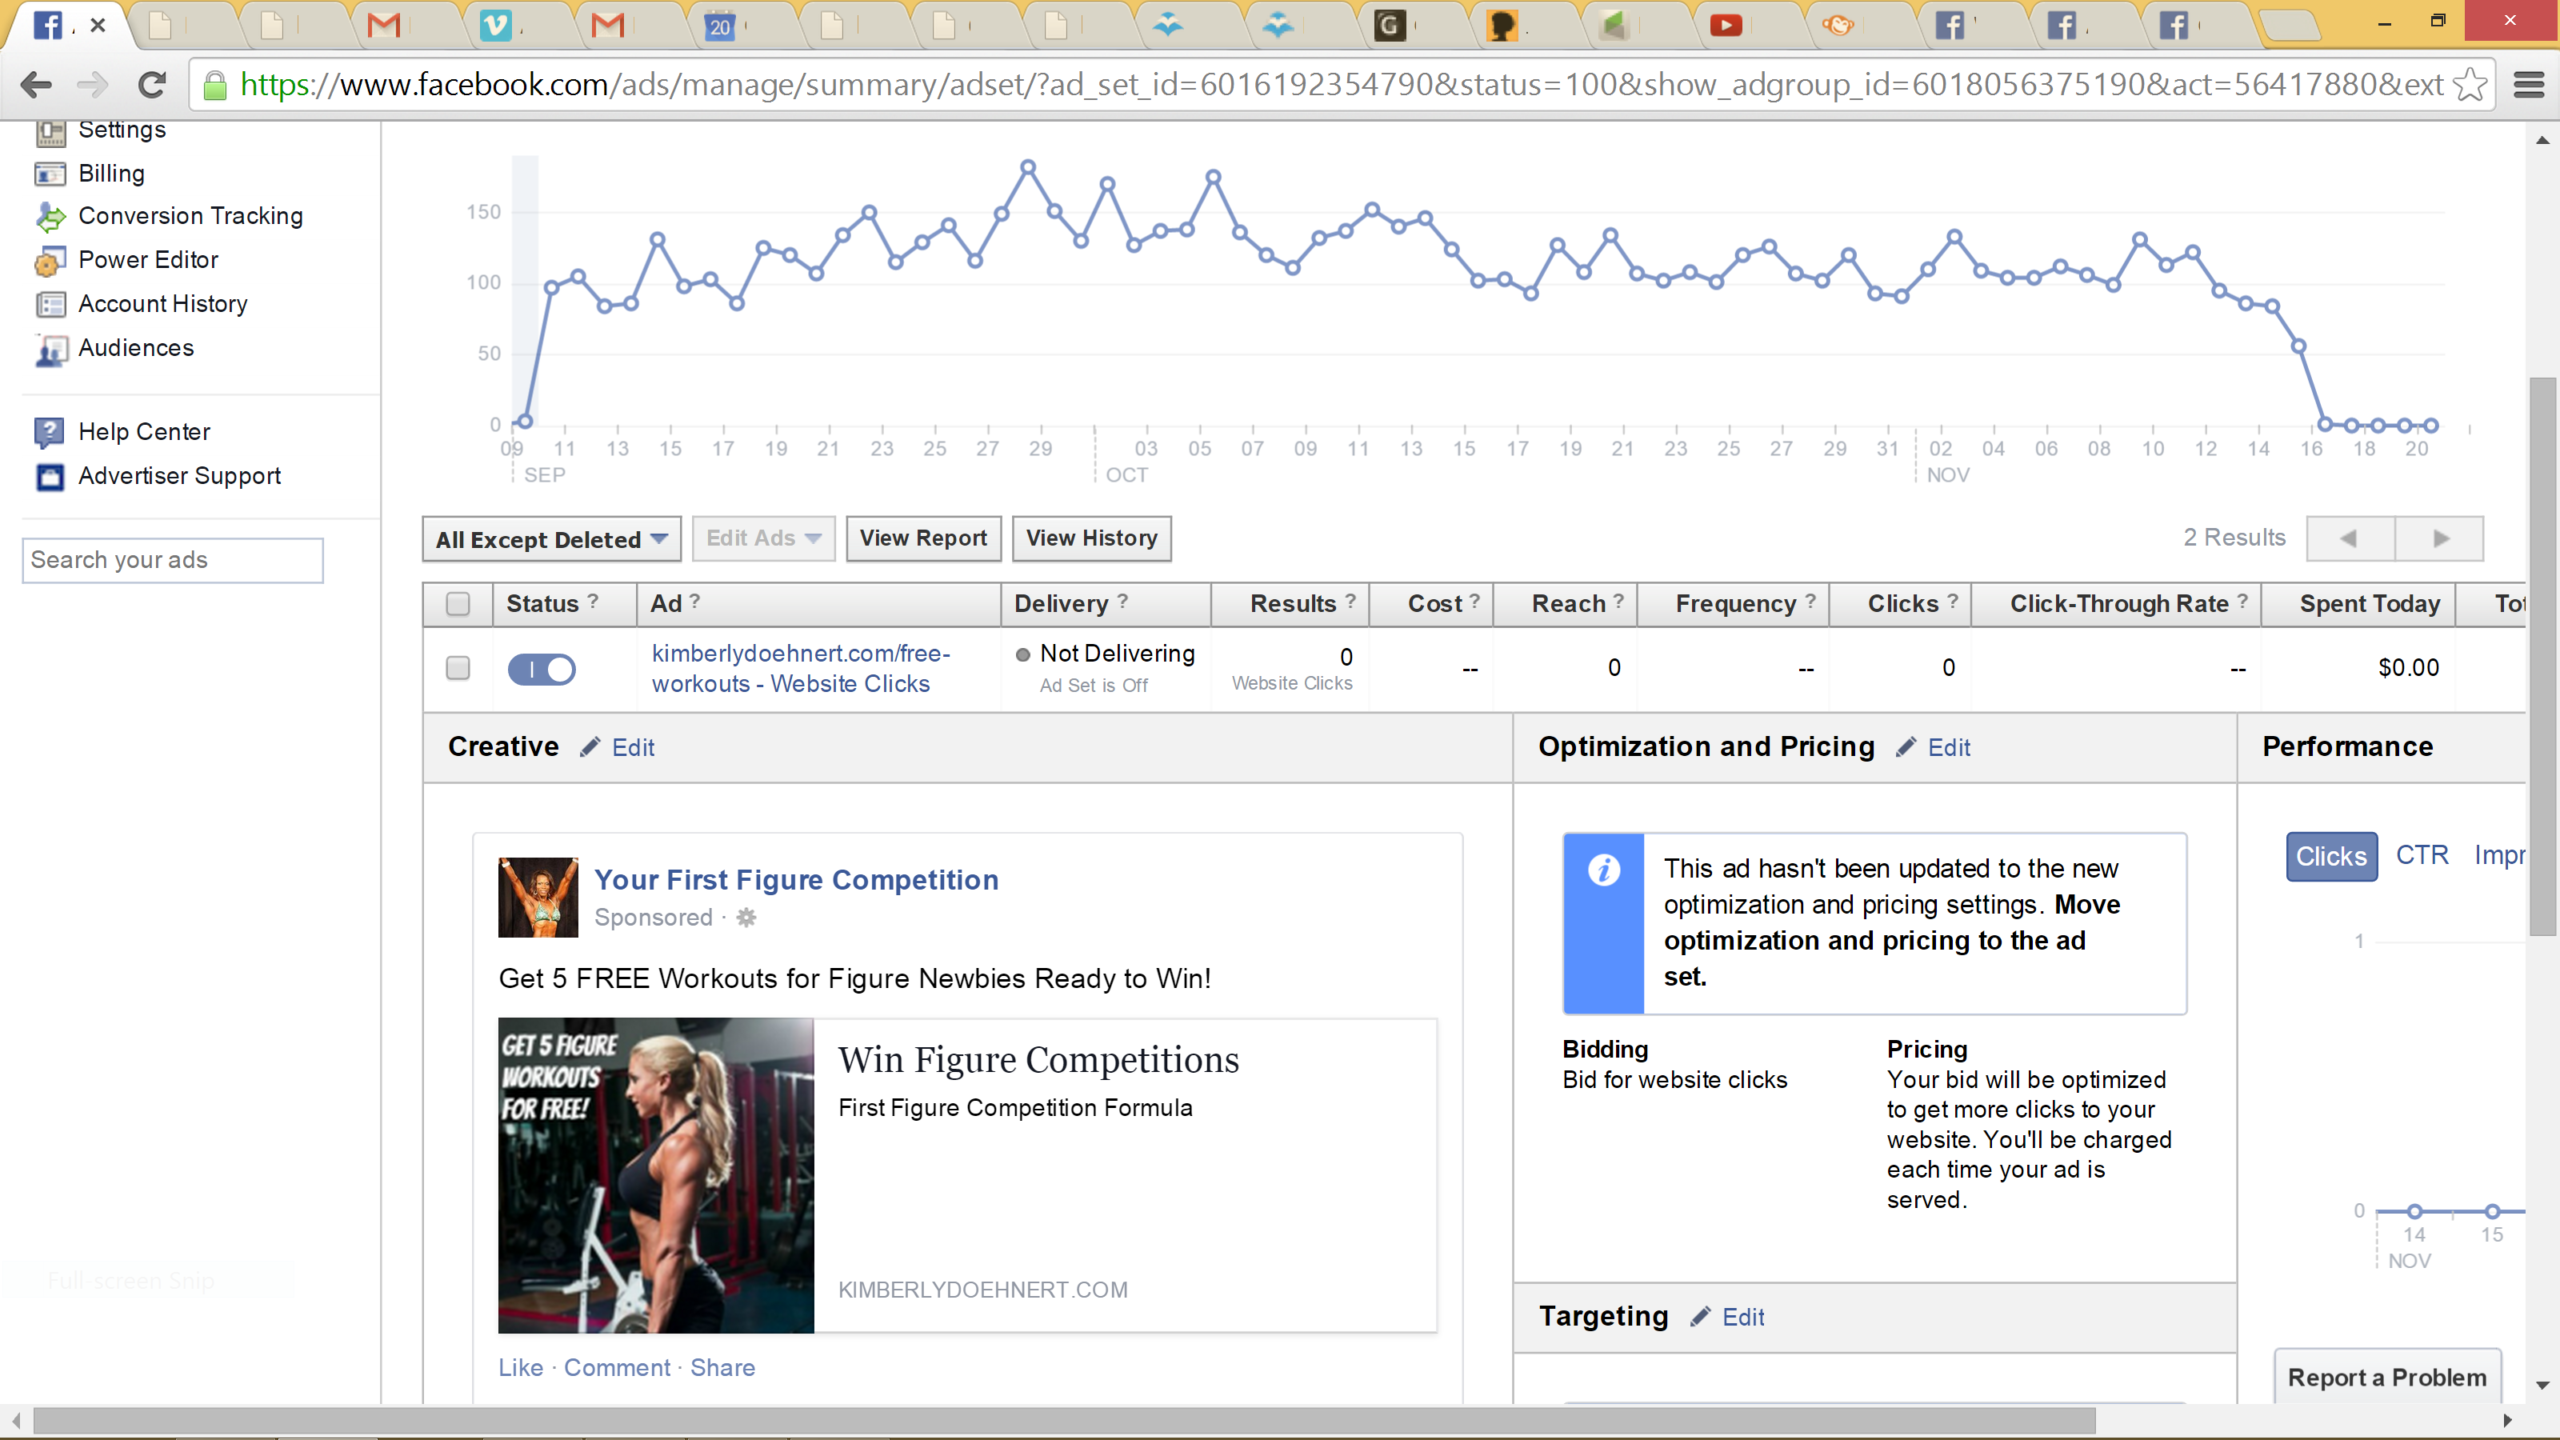Click the Audiences icon in sidebar

tap(50, 349)
